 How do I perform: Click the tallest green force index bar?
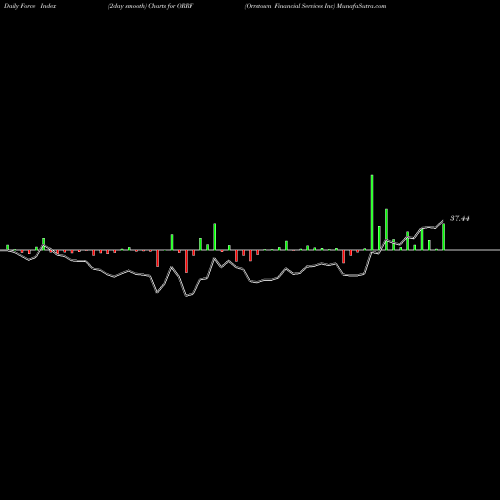(x=372, y=212)
